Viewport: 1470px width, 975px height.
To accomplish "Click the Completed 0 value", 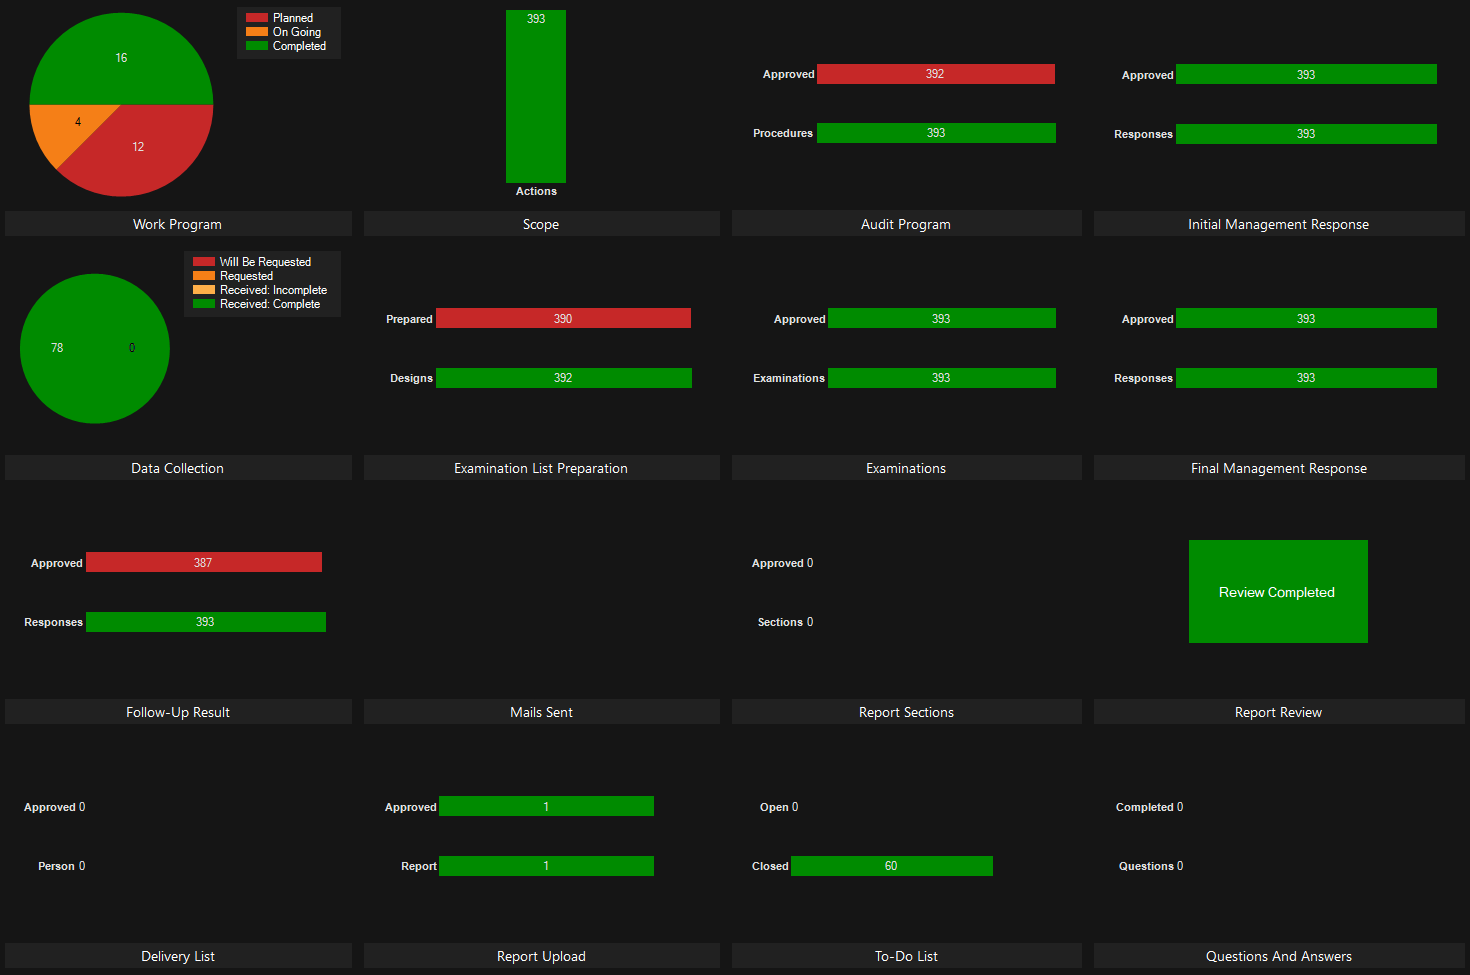I will (x=1180, y=807).
